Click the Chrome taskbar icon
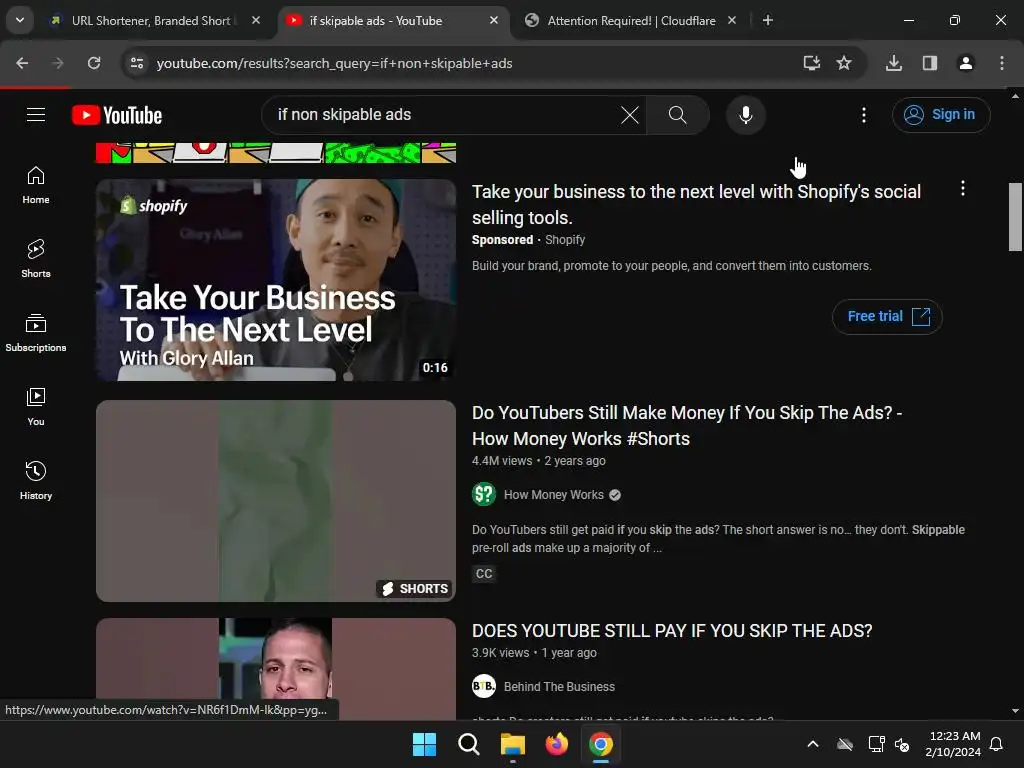 point(601,744)
